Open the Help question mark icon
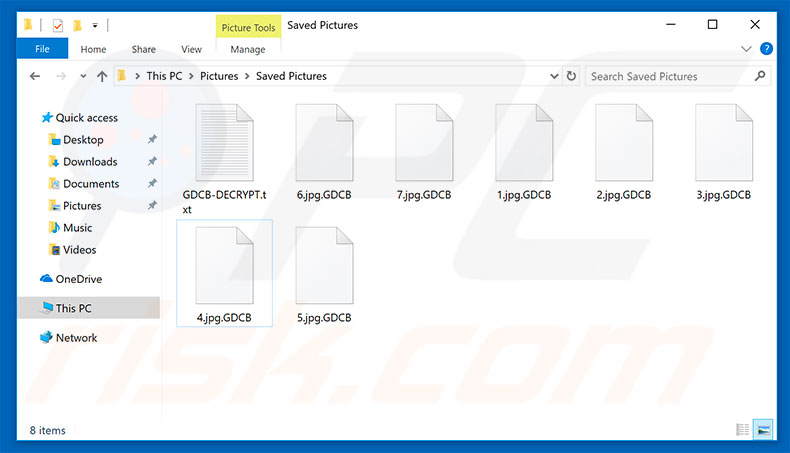 coord(766,49)
